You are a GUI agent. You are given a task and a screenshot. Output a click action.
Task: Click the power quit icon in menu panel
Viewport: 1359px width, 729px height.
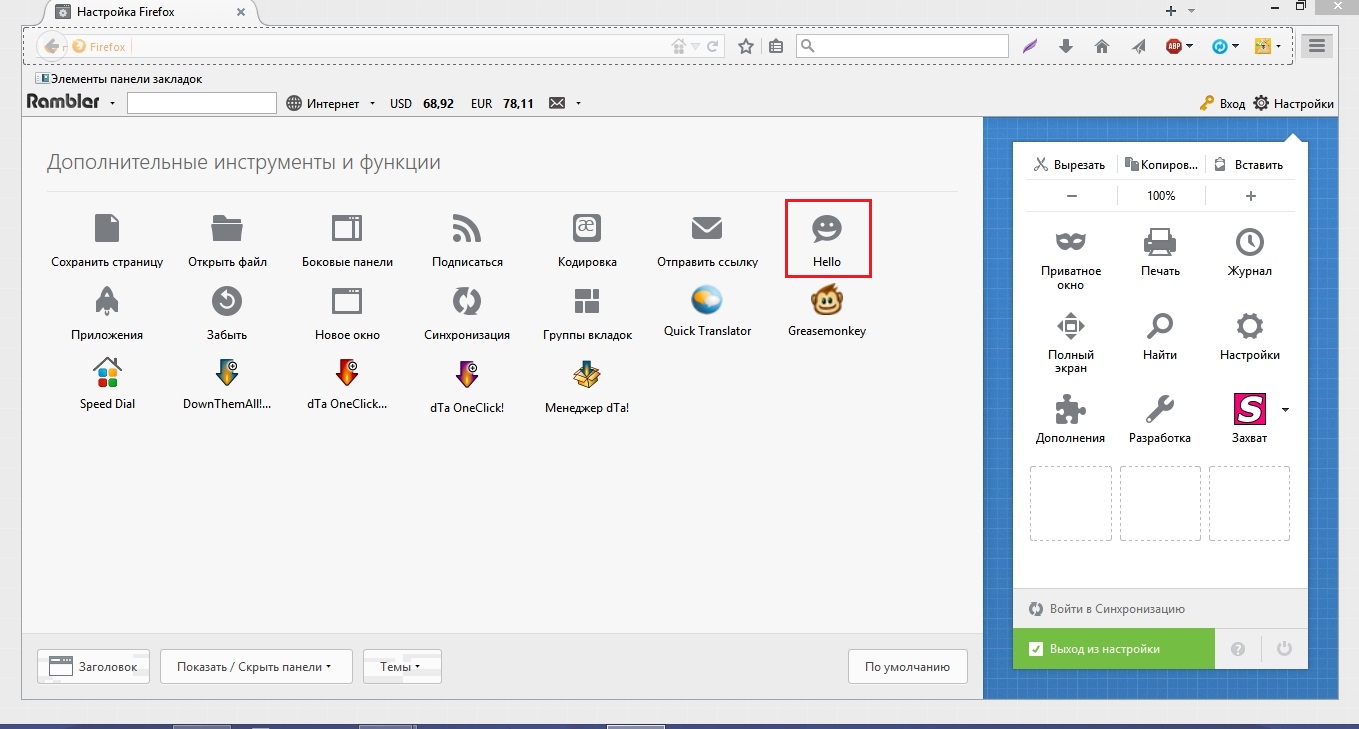[x=1285, y=649]
